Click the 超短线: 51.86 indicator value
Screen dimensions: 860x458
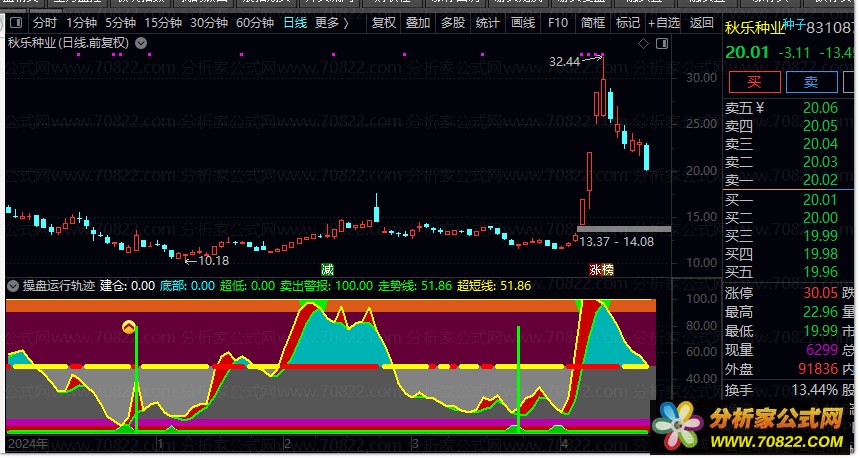click(494, 286)
